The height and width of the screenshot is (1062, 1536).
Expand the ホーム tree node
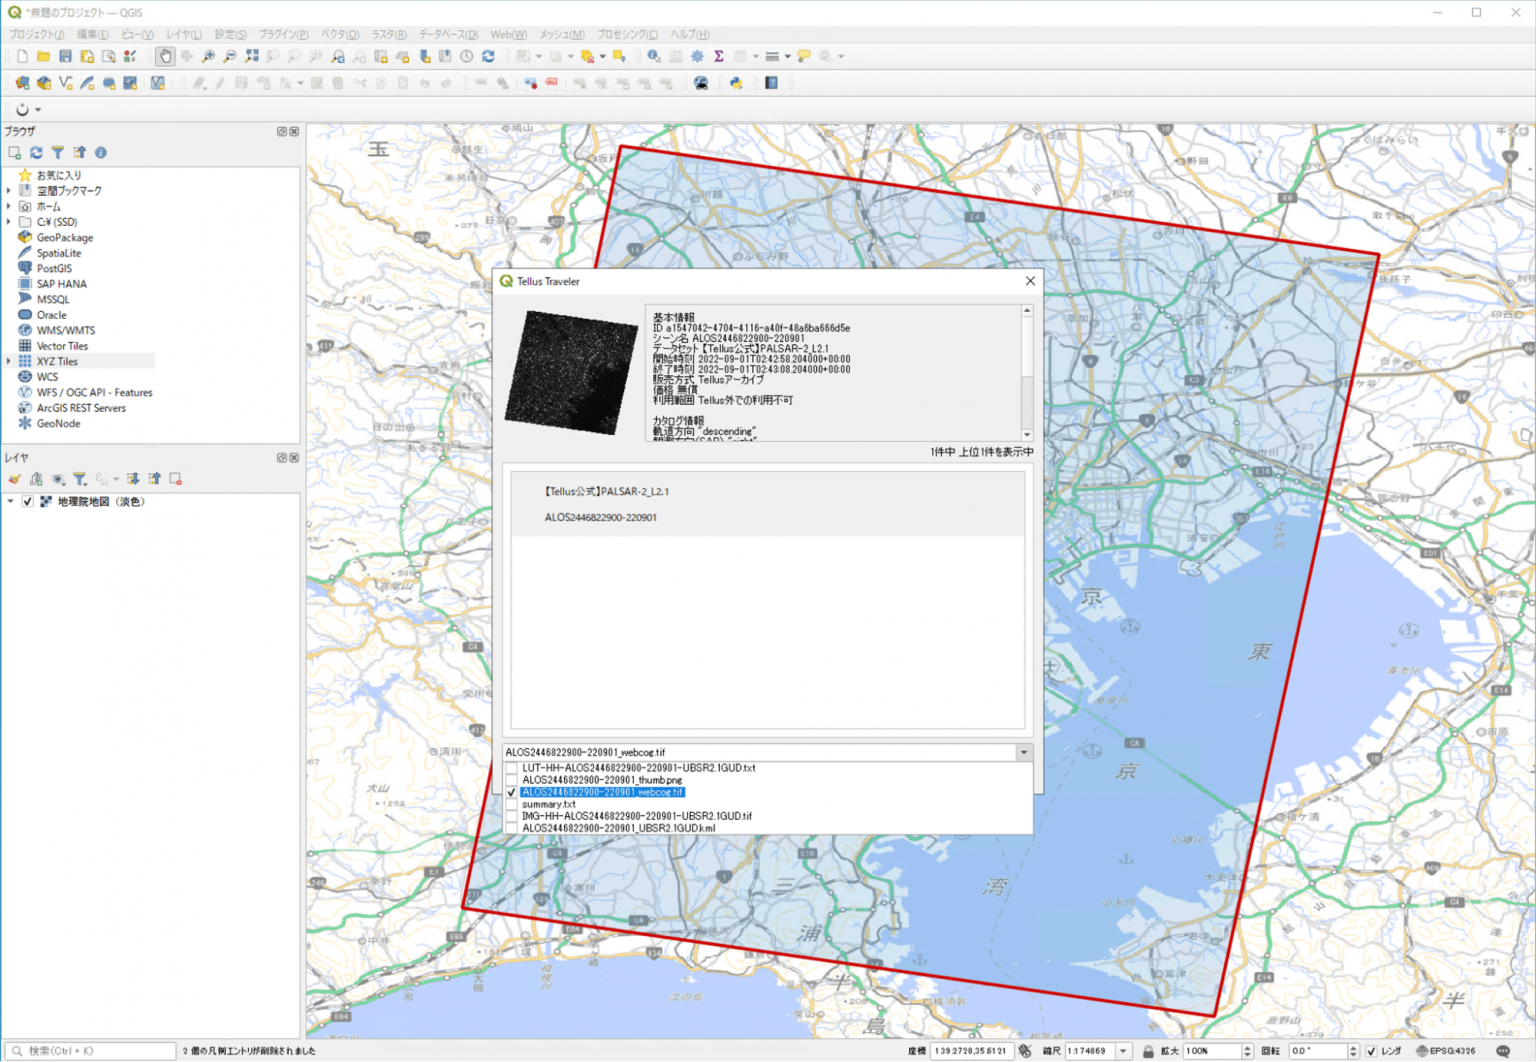pyautogui.click(x=9, y=207)
